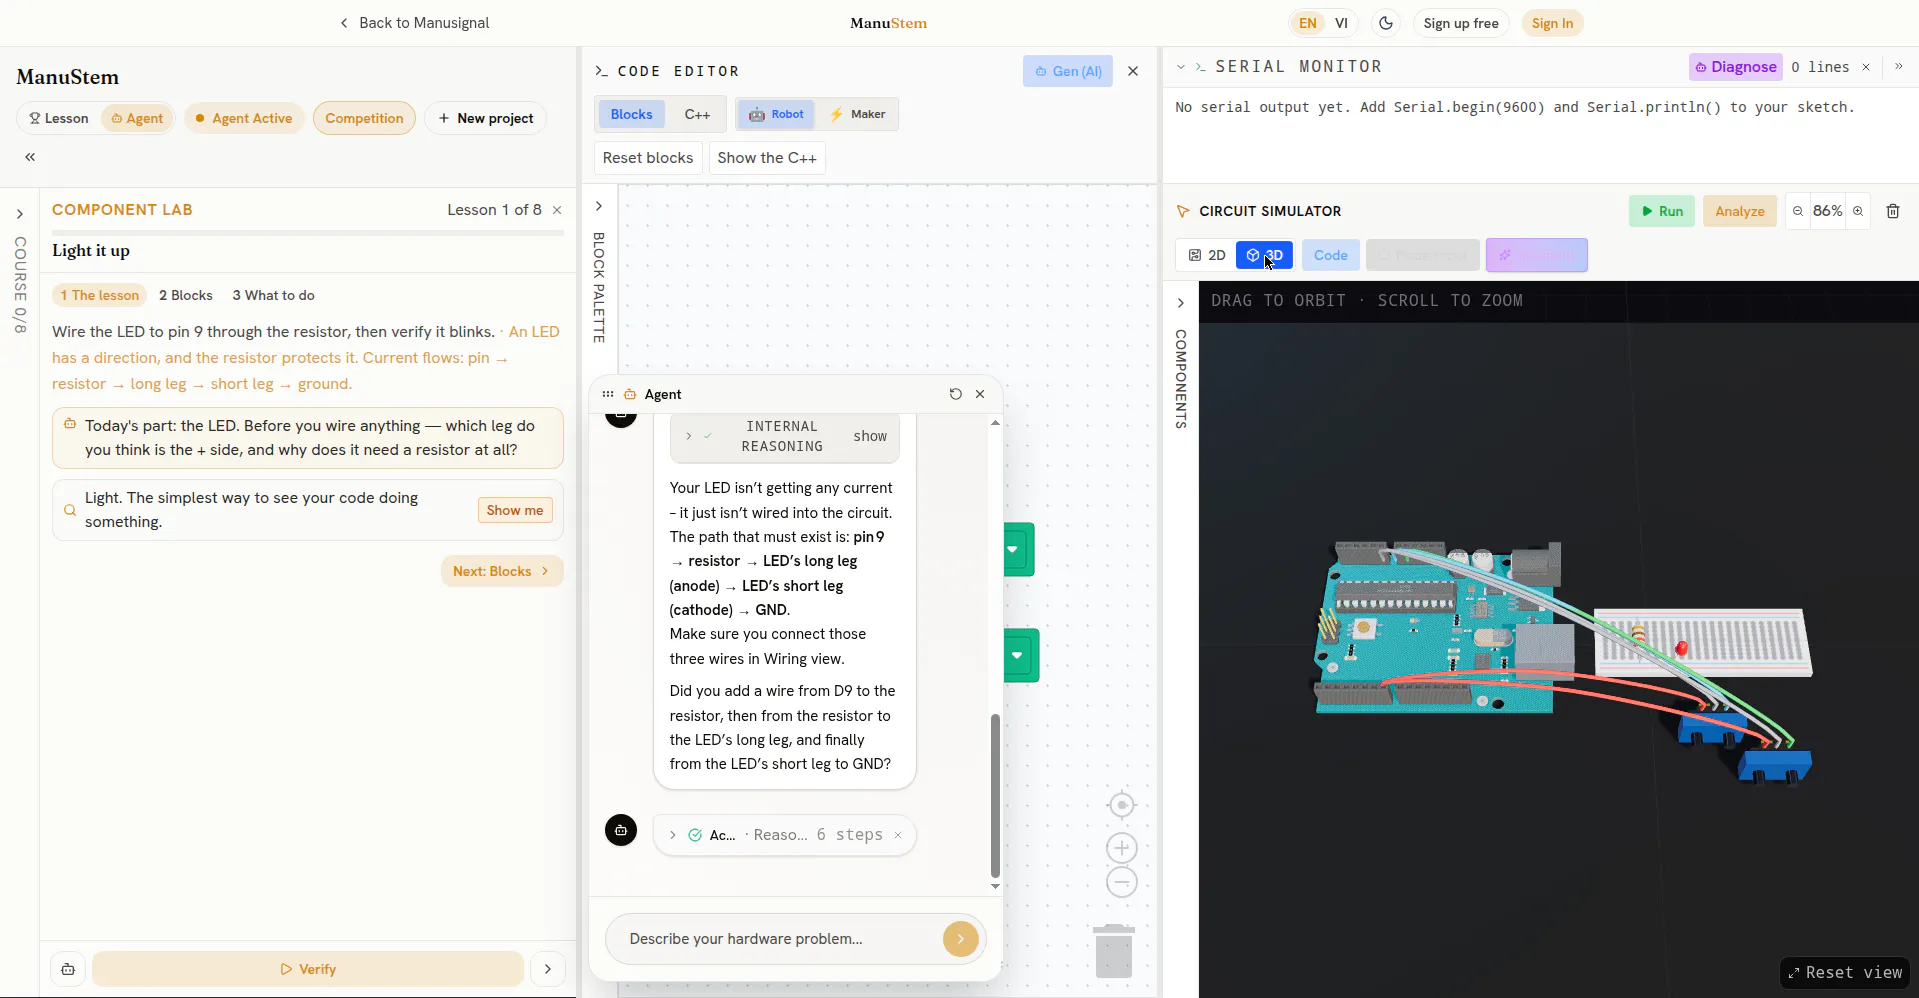The image size is (1919, 998).
Task: Click Show the C++ button
Action: [x=767, y=158]
